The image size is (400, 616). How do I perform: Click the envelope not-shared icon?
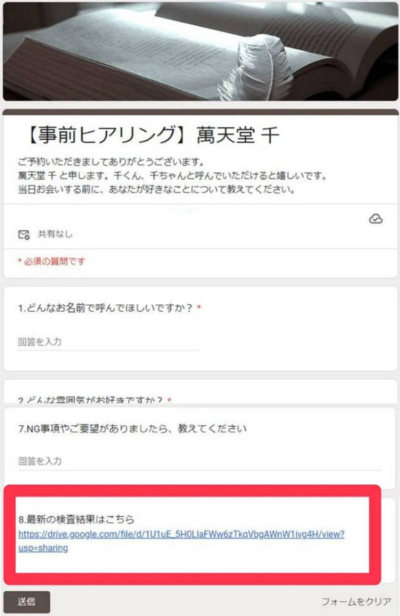(x=24, y=235)
